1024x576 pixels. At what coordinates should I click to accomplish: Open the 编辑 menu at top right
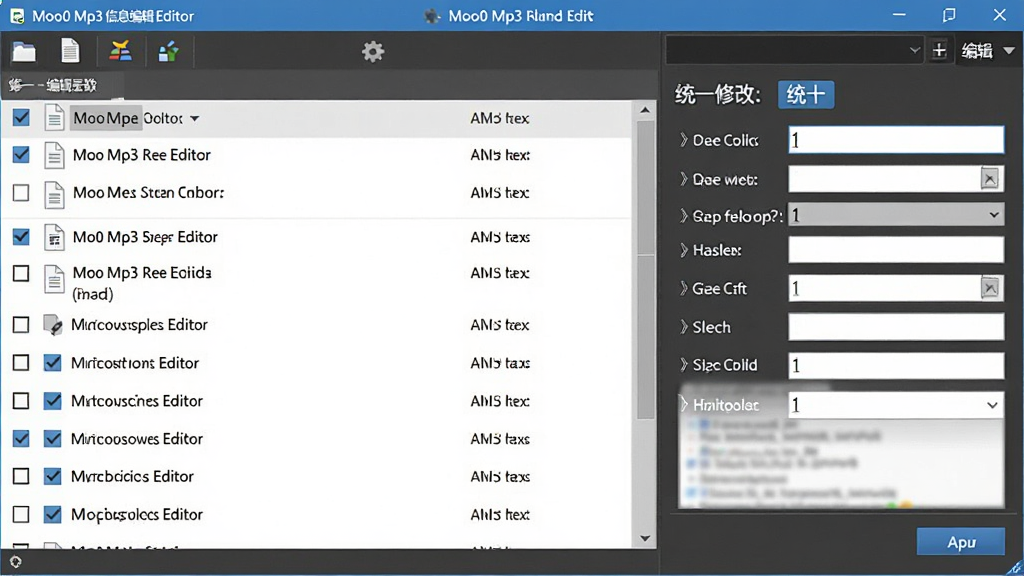coord(987,50)
